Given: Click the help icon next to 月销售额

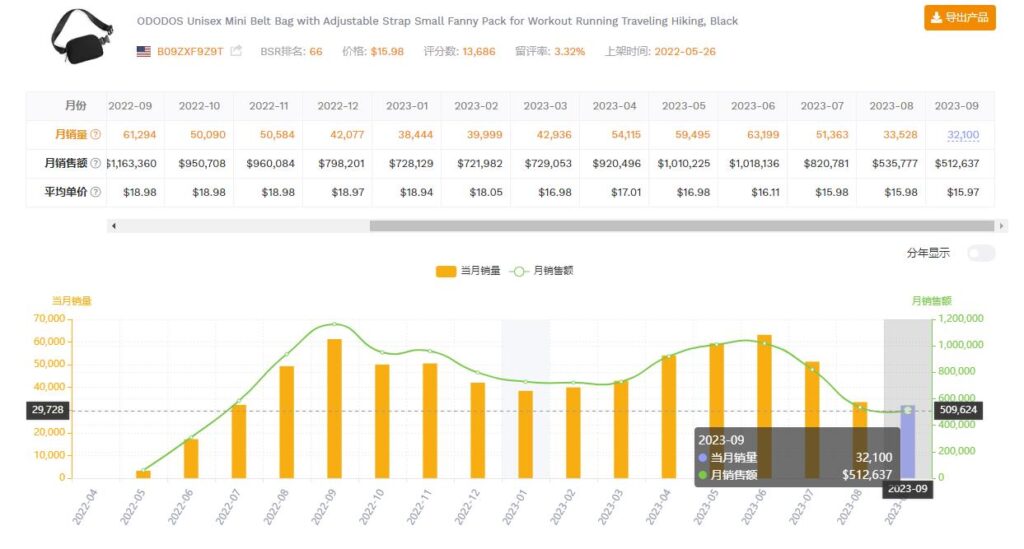Looking at the screenshot, I should coord(96,163).
